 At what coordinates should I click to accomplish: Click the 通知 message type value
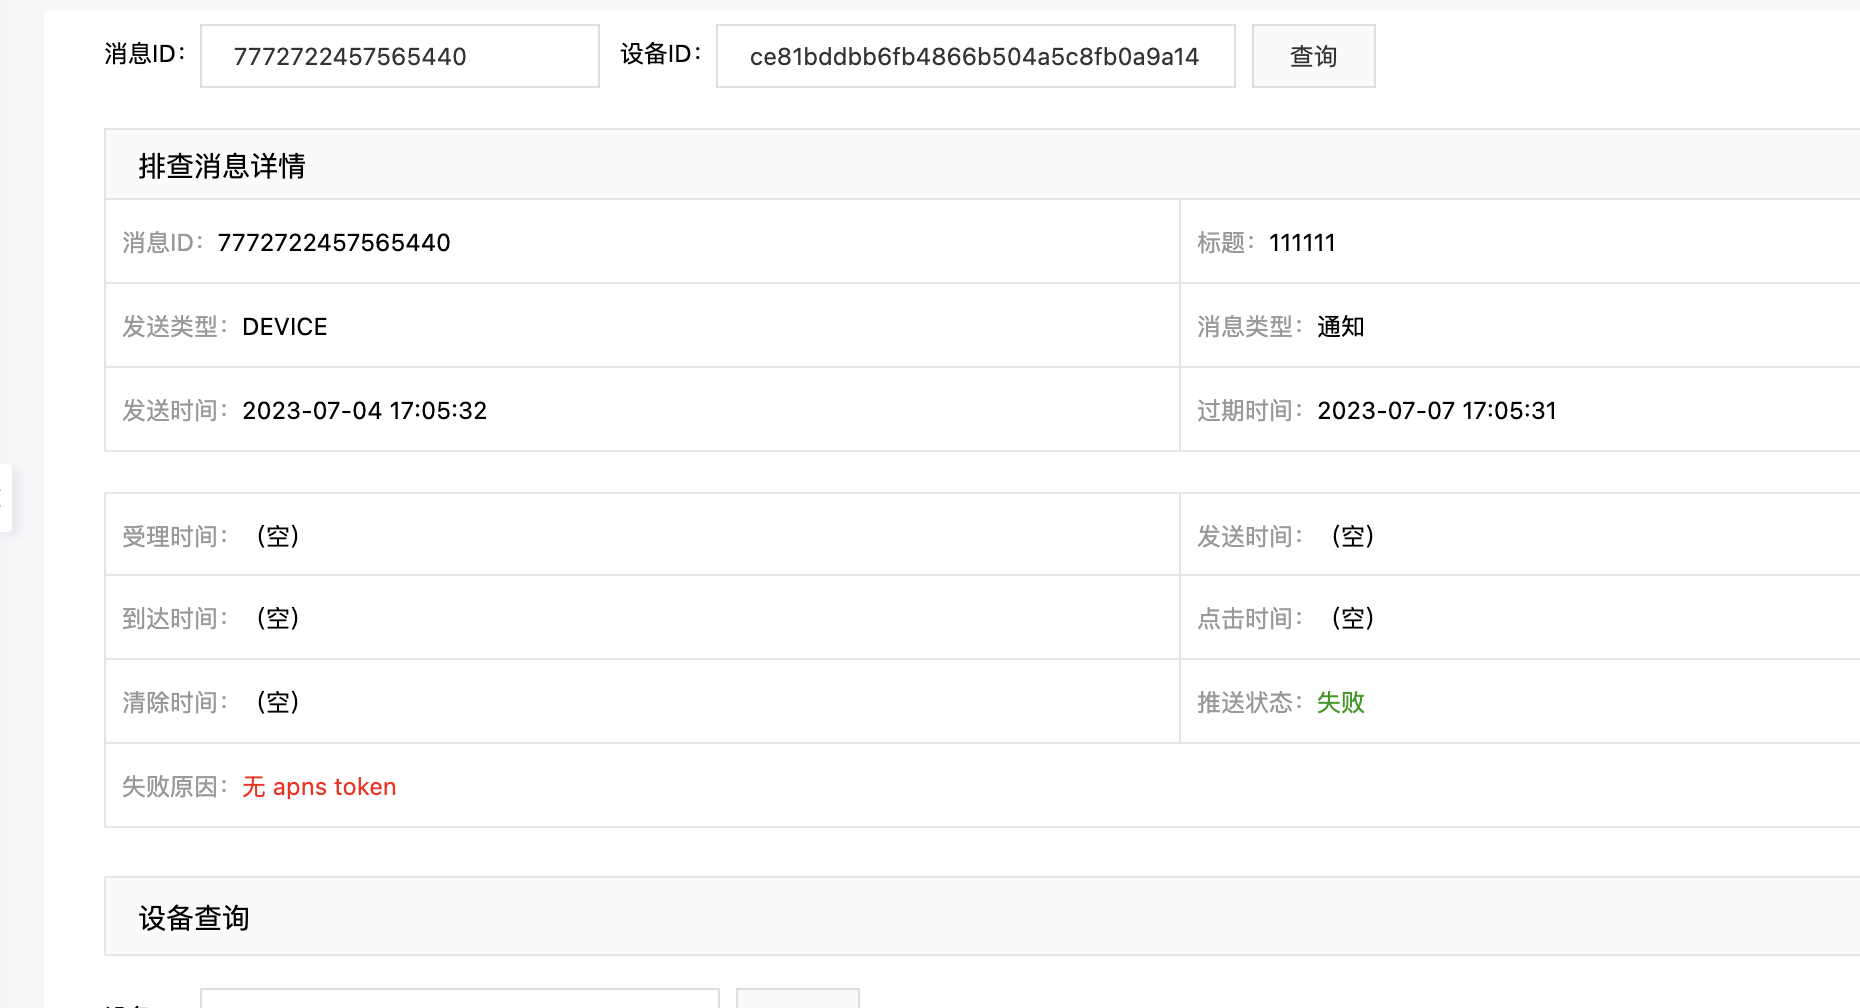[x=1340, y=327]
